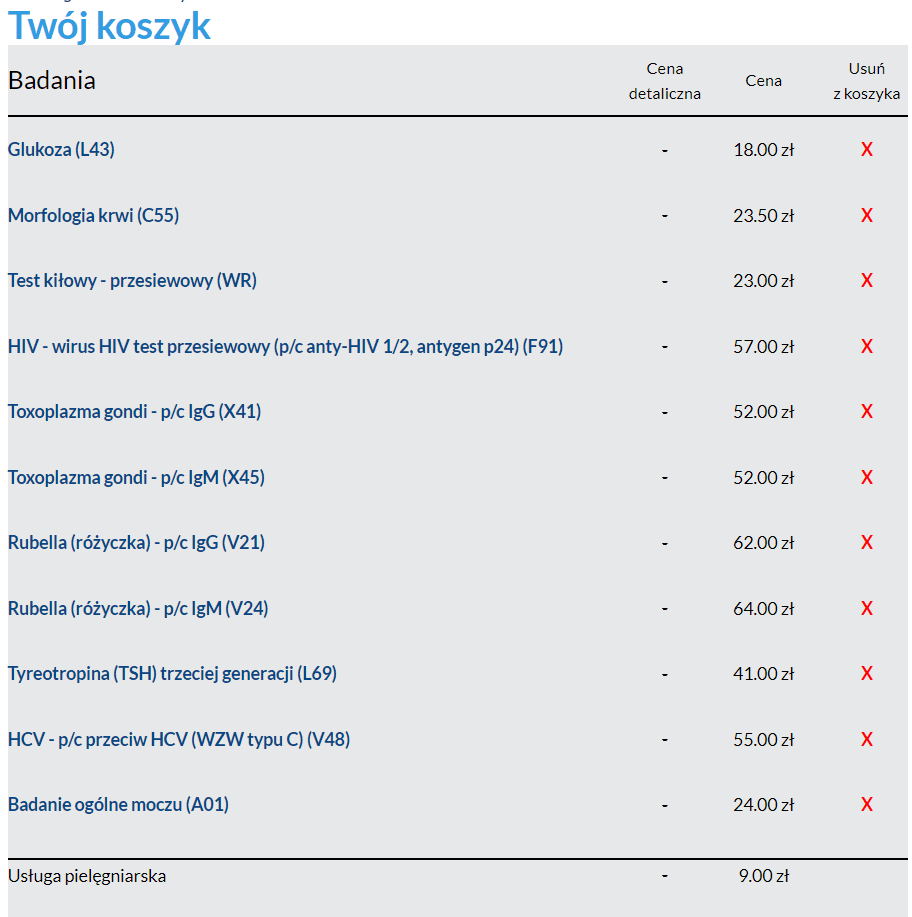The height and width of the screenshot is (917, 912).
Task: Open Tyreotropina (TSH) trzeciej generacji link
Action: click(x=172, y=674)
